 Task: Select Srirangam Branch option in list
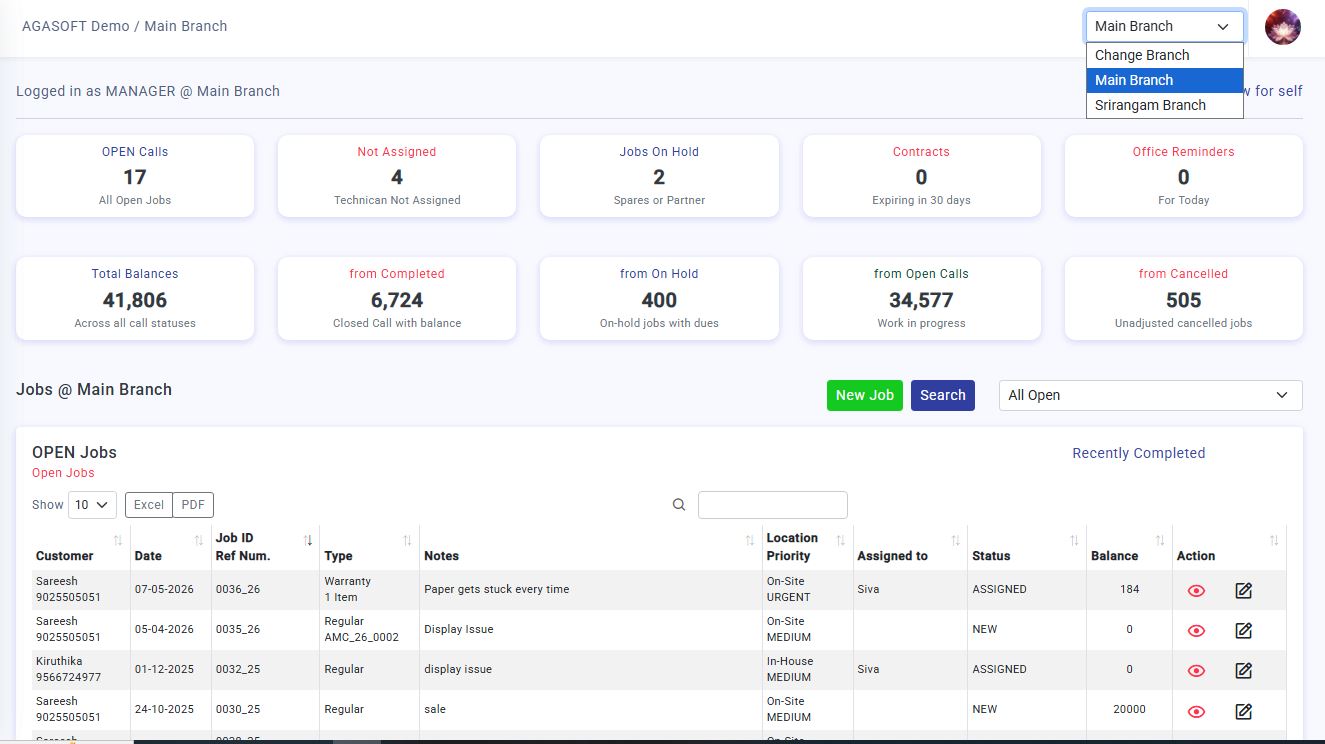point(1164,105)
